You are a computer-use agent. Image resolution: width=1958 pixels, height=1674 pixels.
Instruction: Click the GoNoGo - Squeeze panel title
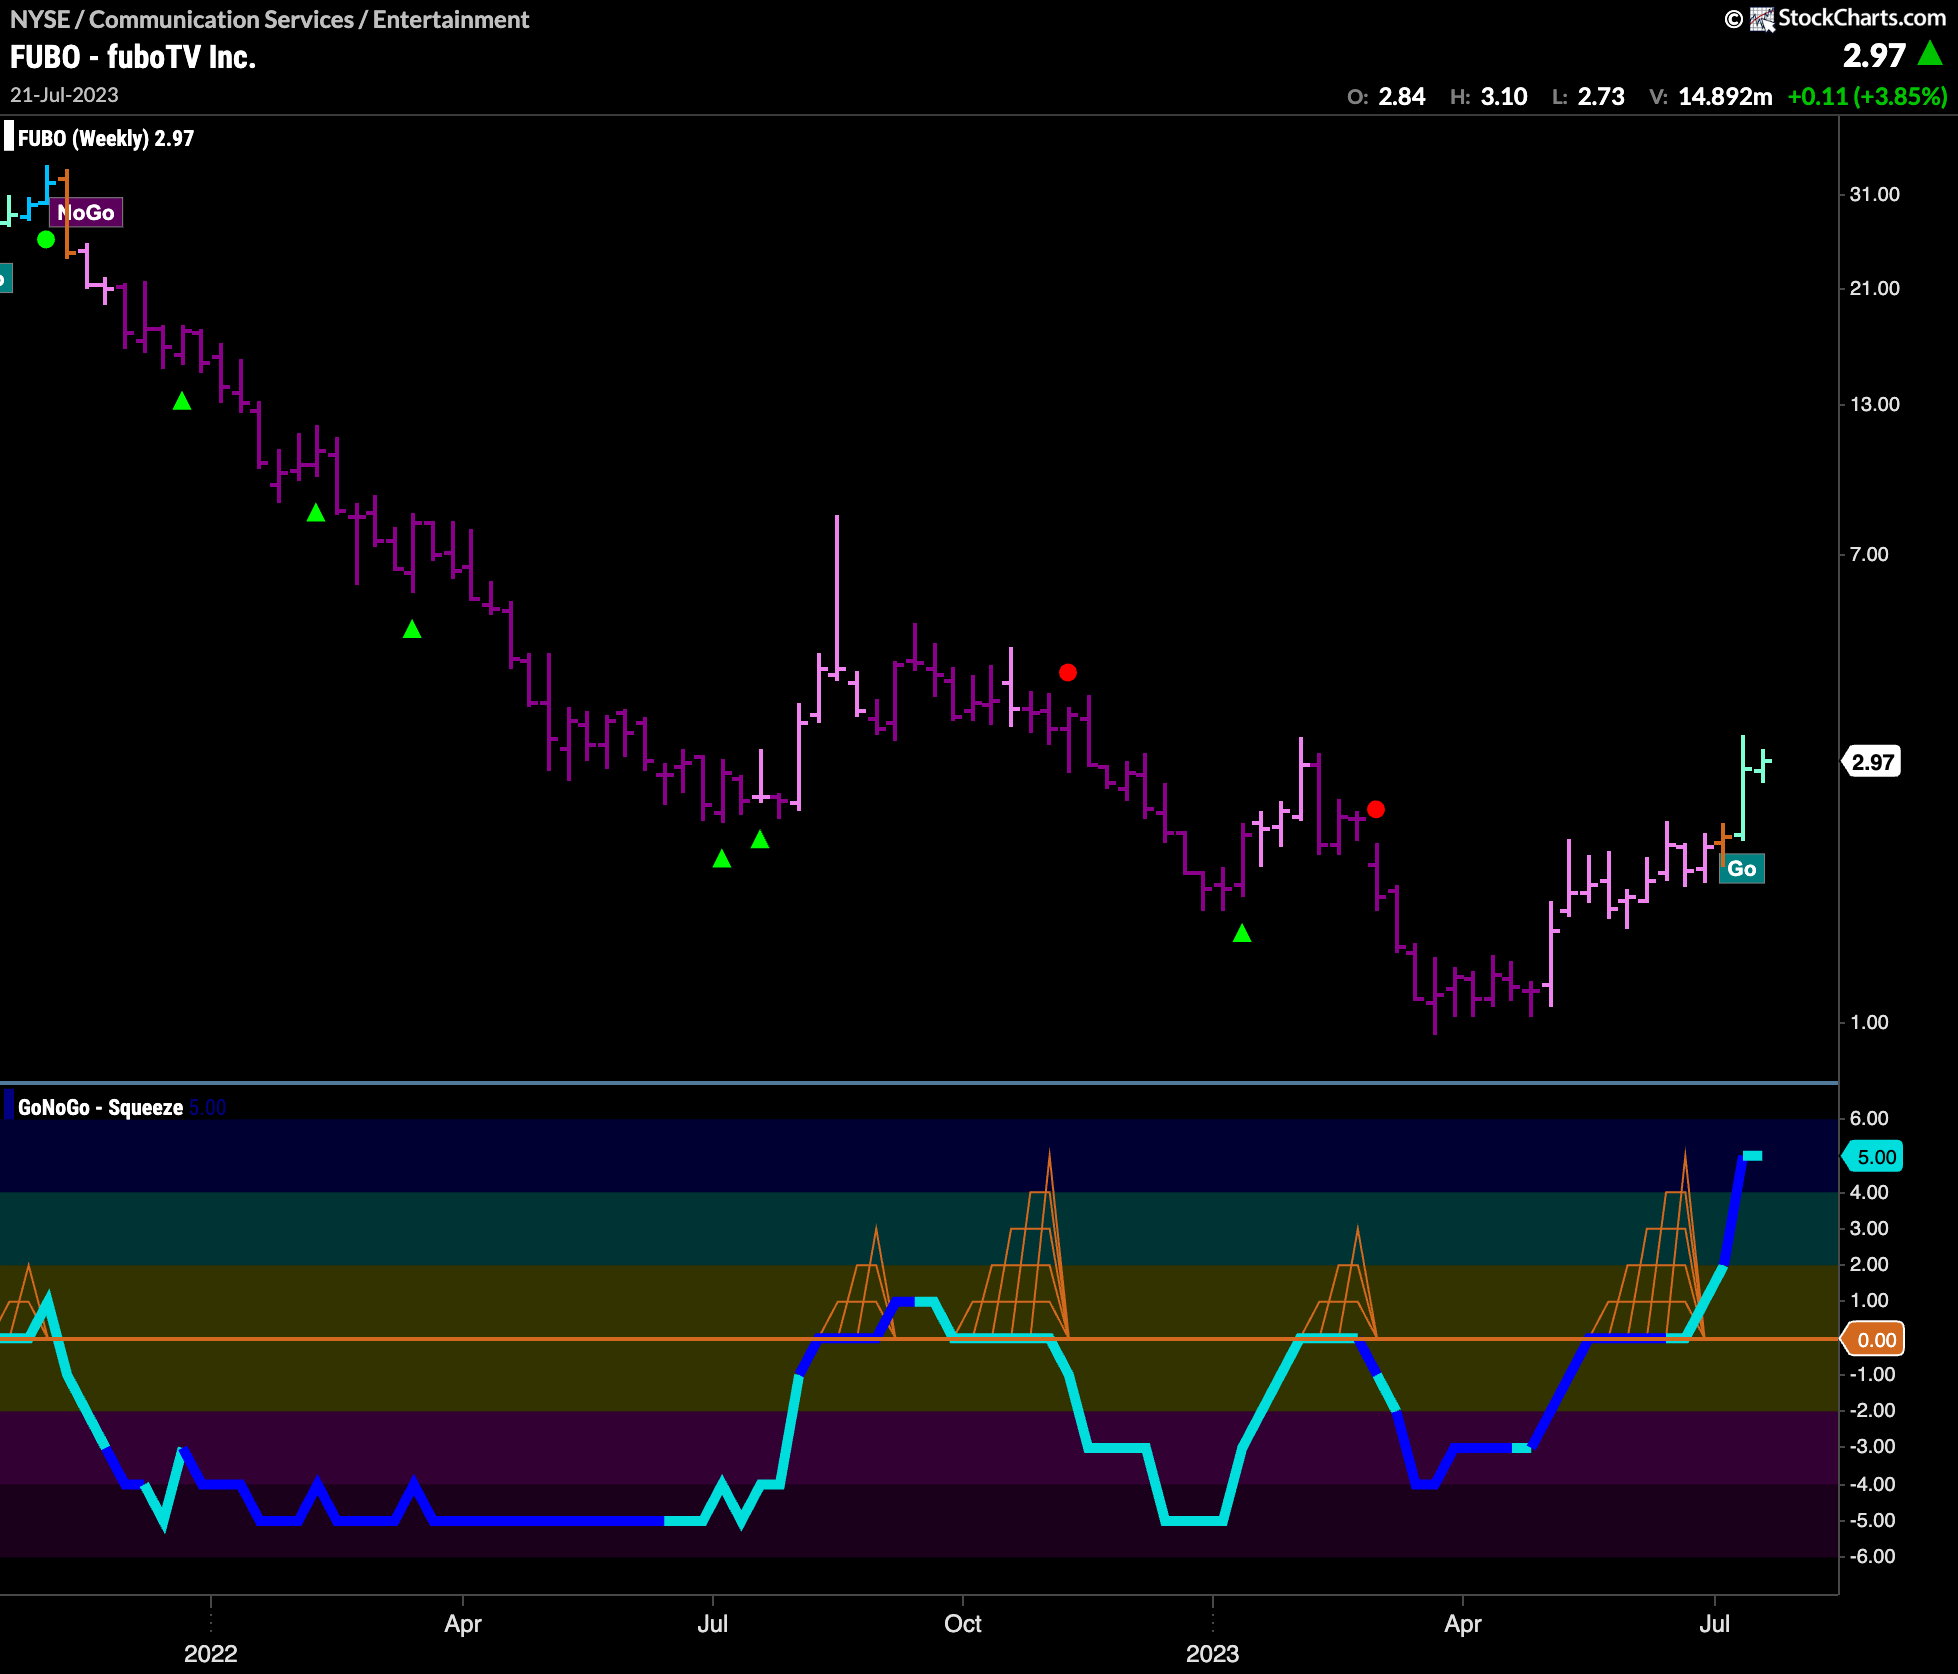pyautogui.click(x=100, y=1107)
